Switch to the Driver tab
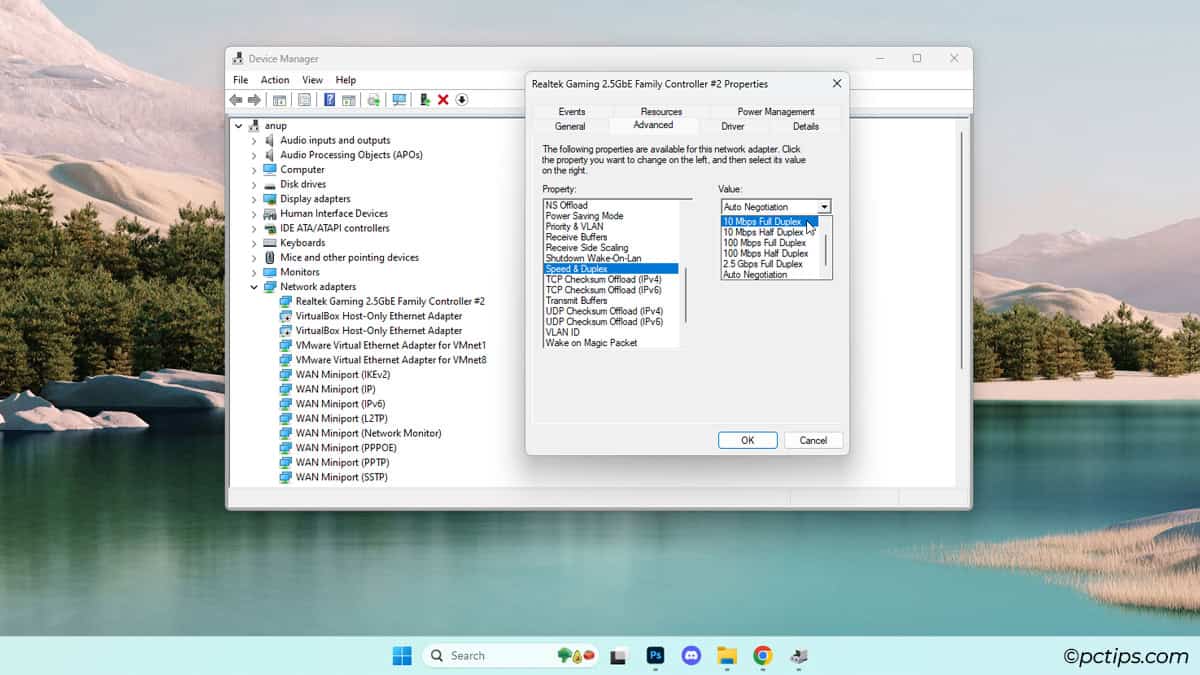1200x675 pixels. tap(733, 126)
